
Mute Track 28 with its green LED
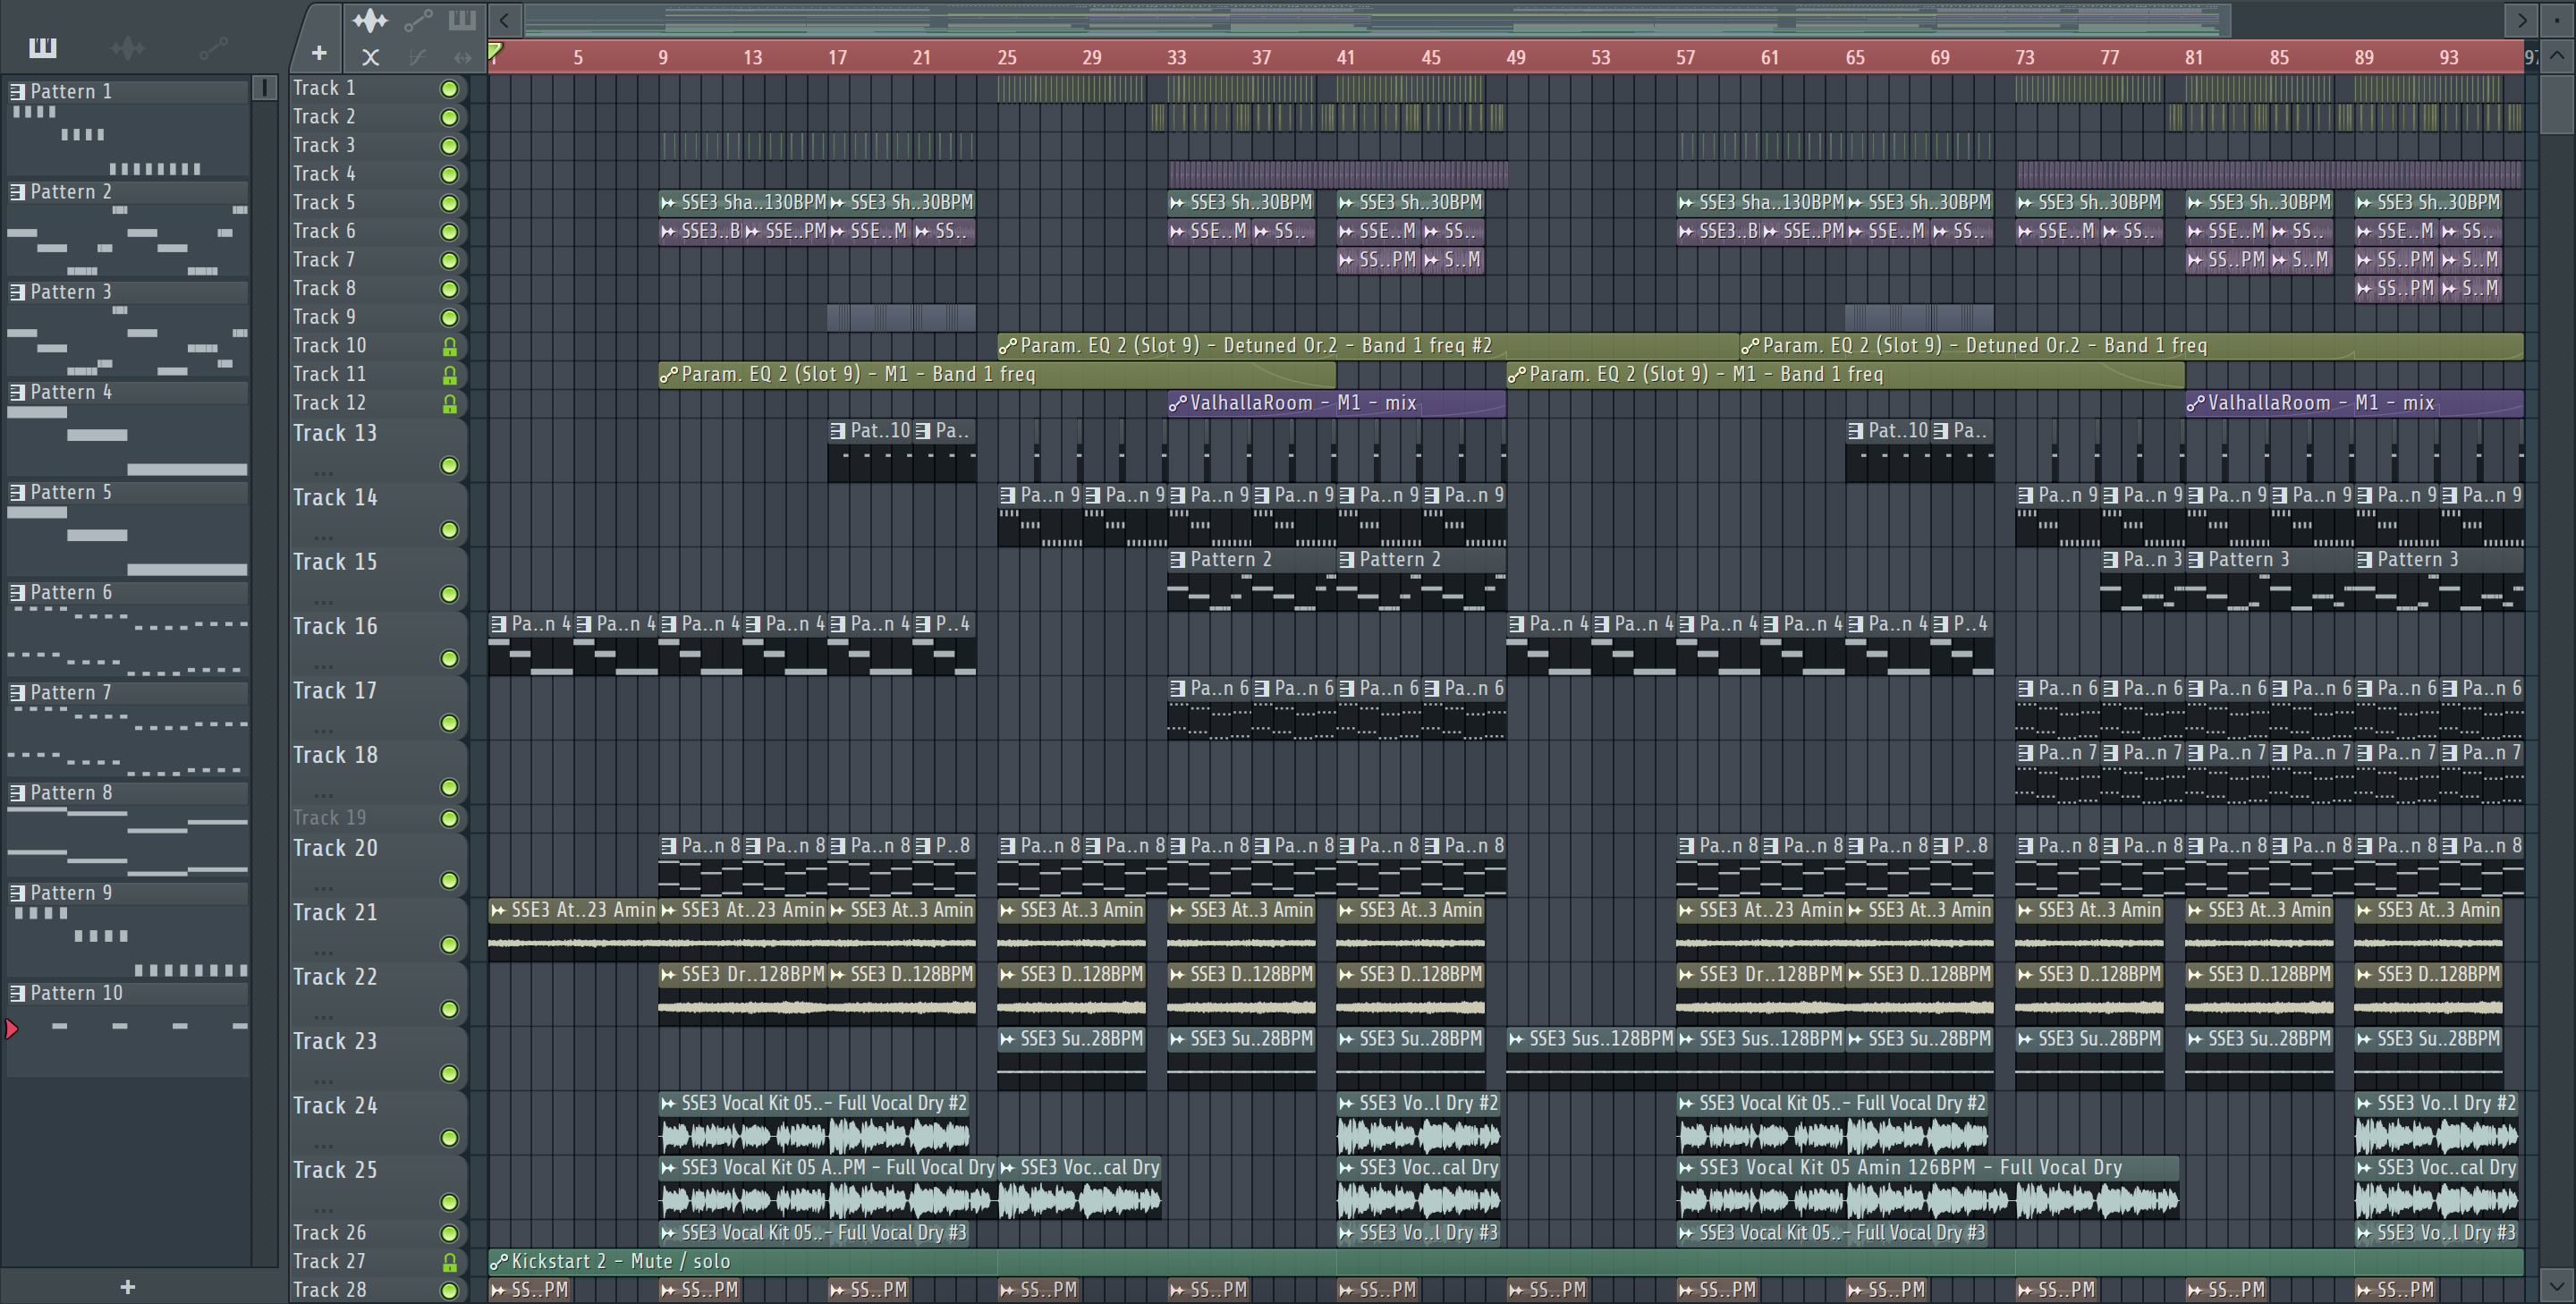point(450,1291)
